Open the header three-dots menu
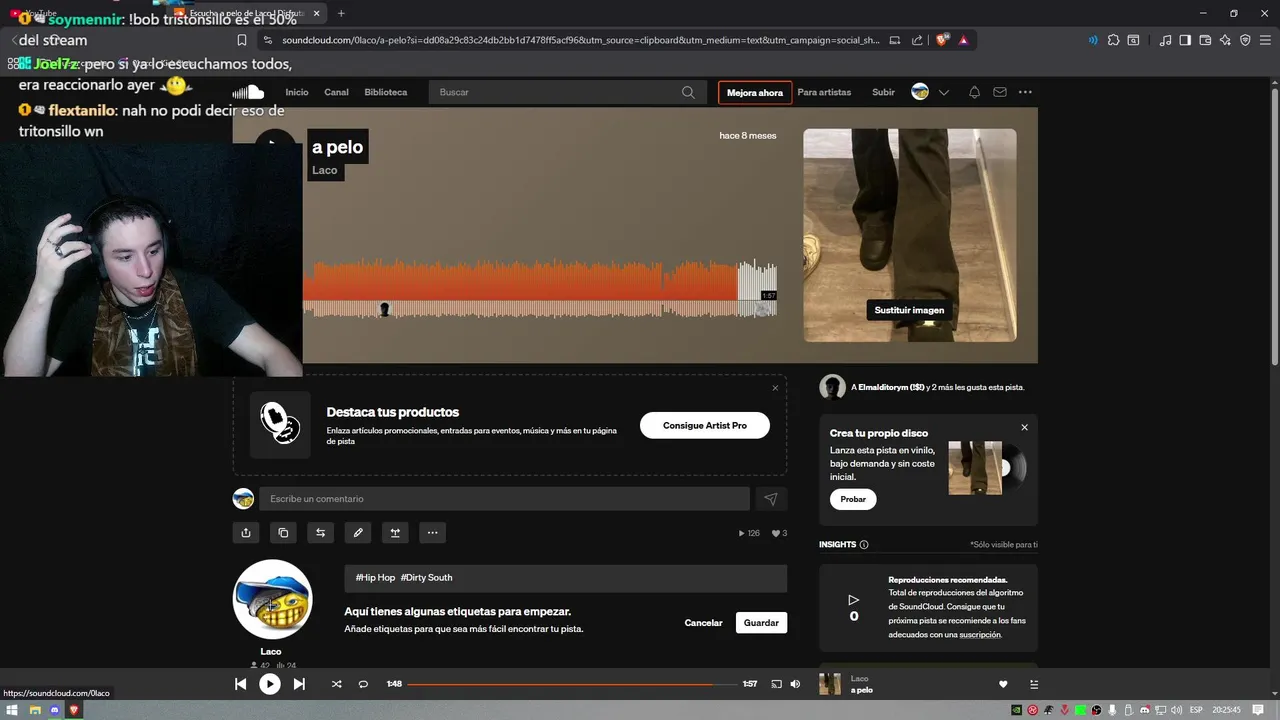The height and width of the screenshot is (720, 1280). click(1025, 92)
